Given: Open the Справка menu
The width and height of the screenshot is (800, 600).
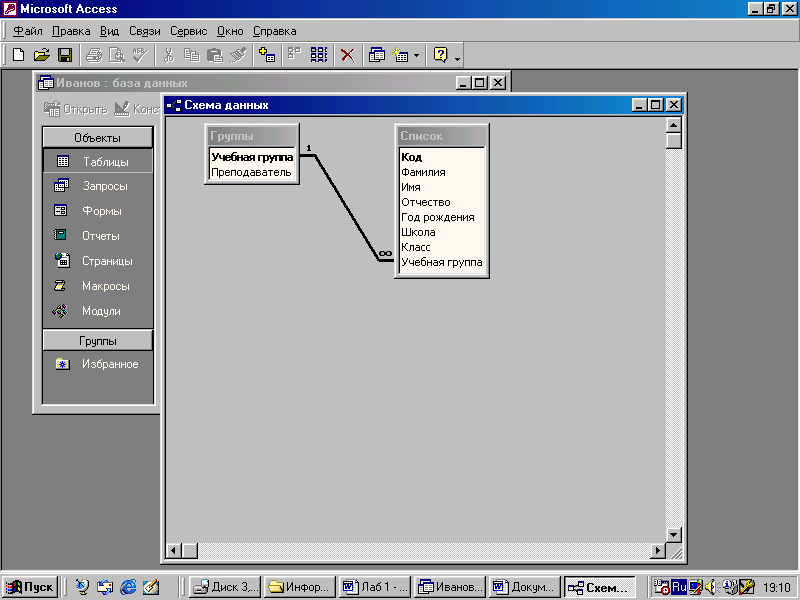Looking at the screenshot, I should pyautogui.click(x=274, y=31).
